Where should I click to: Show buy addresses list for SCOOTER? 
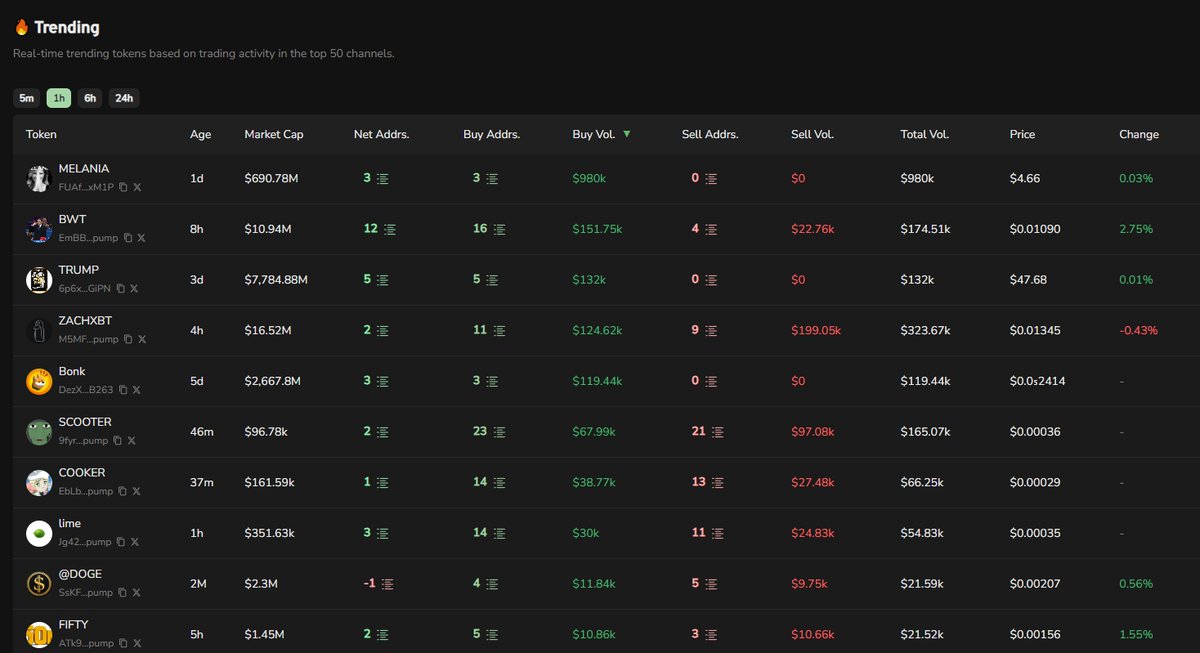pos(500,432)
